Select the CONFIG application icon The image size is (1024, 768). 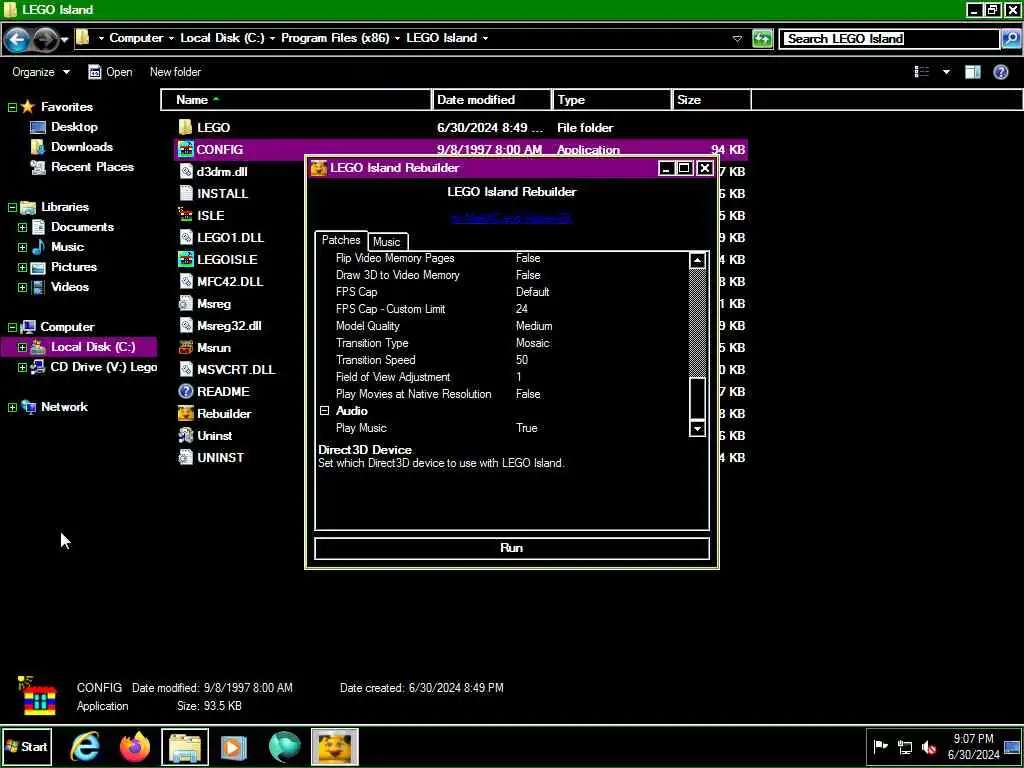185,150
